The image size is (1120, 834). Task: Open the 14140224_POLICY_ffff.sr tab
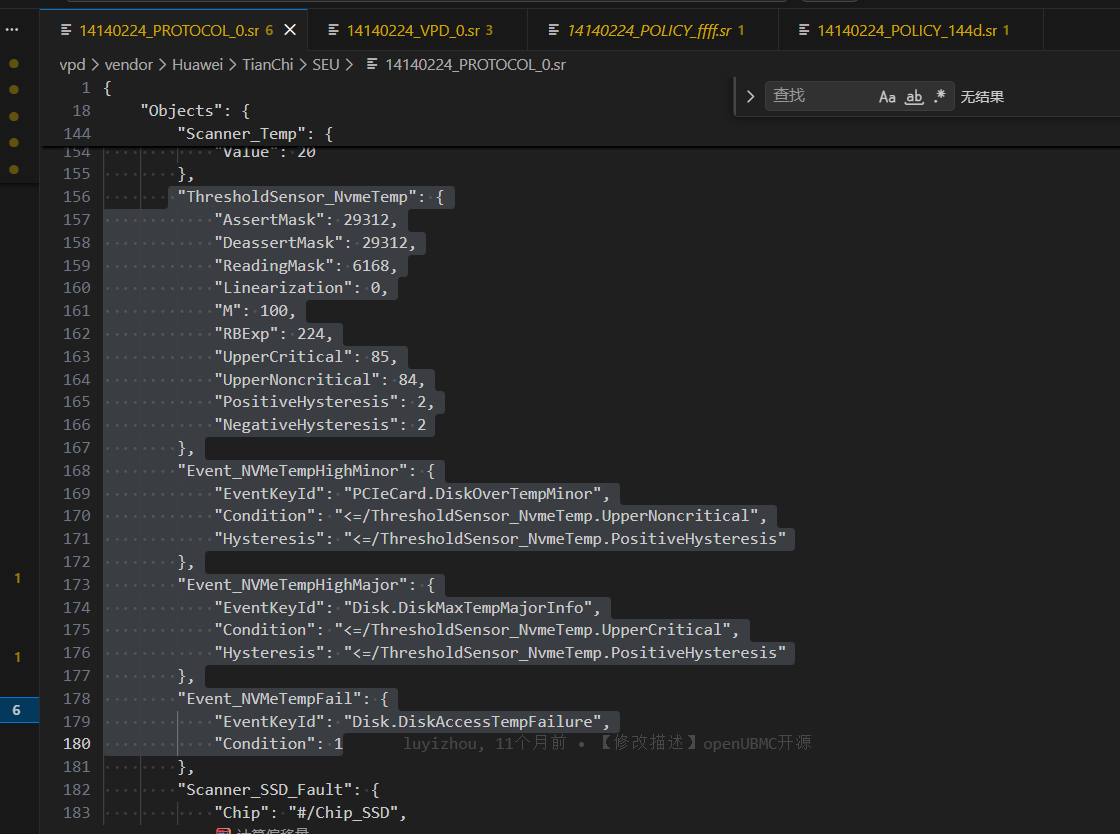tap(651, 31)
